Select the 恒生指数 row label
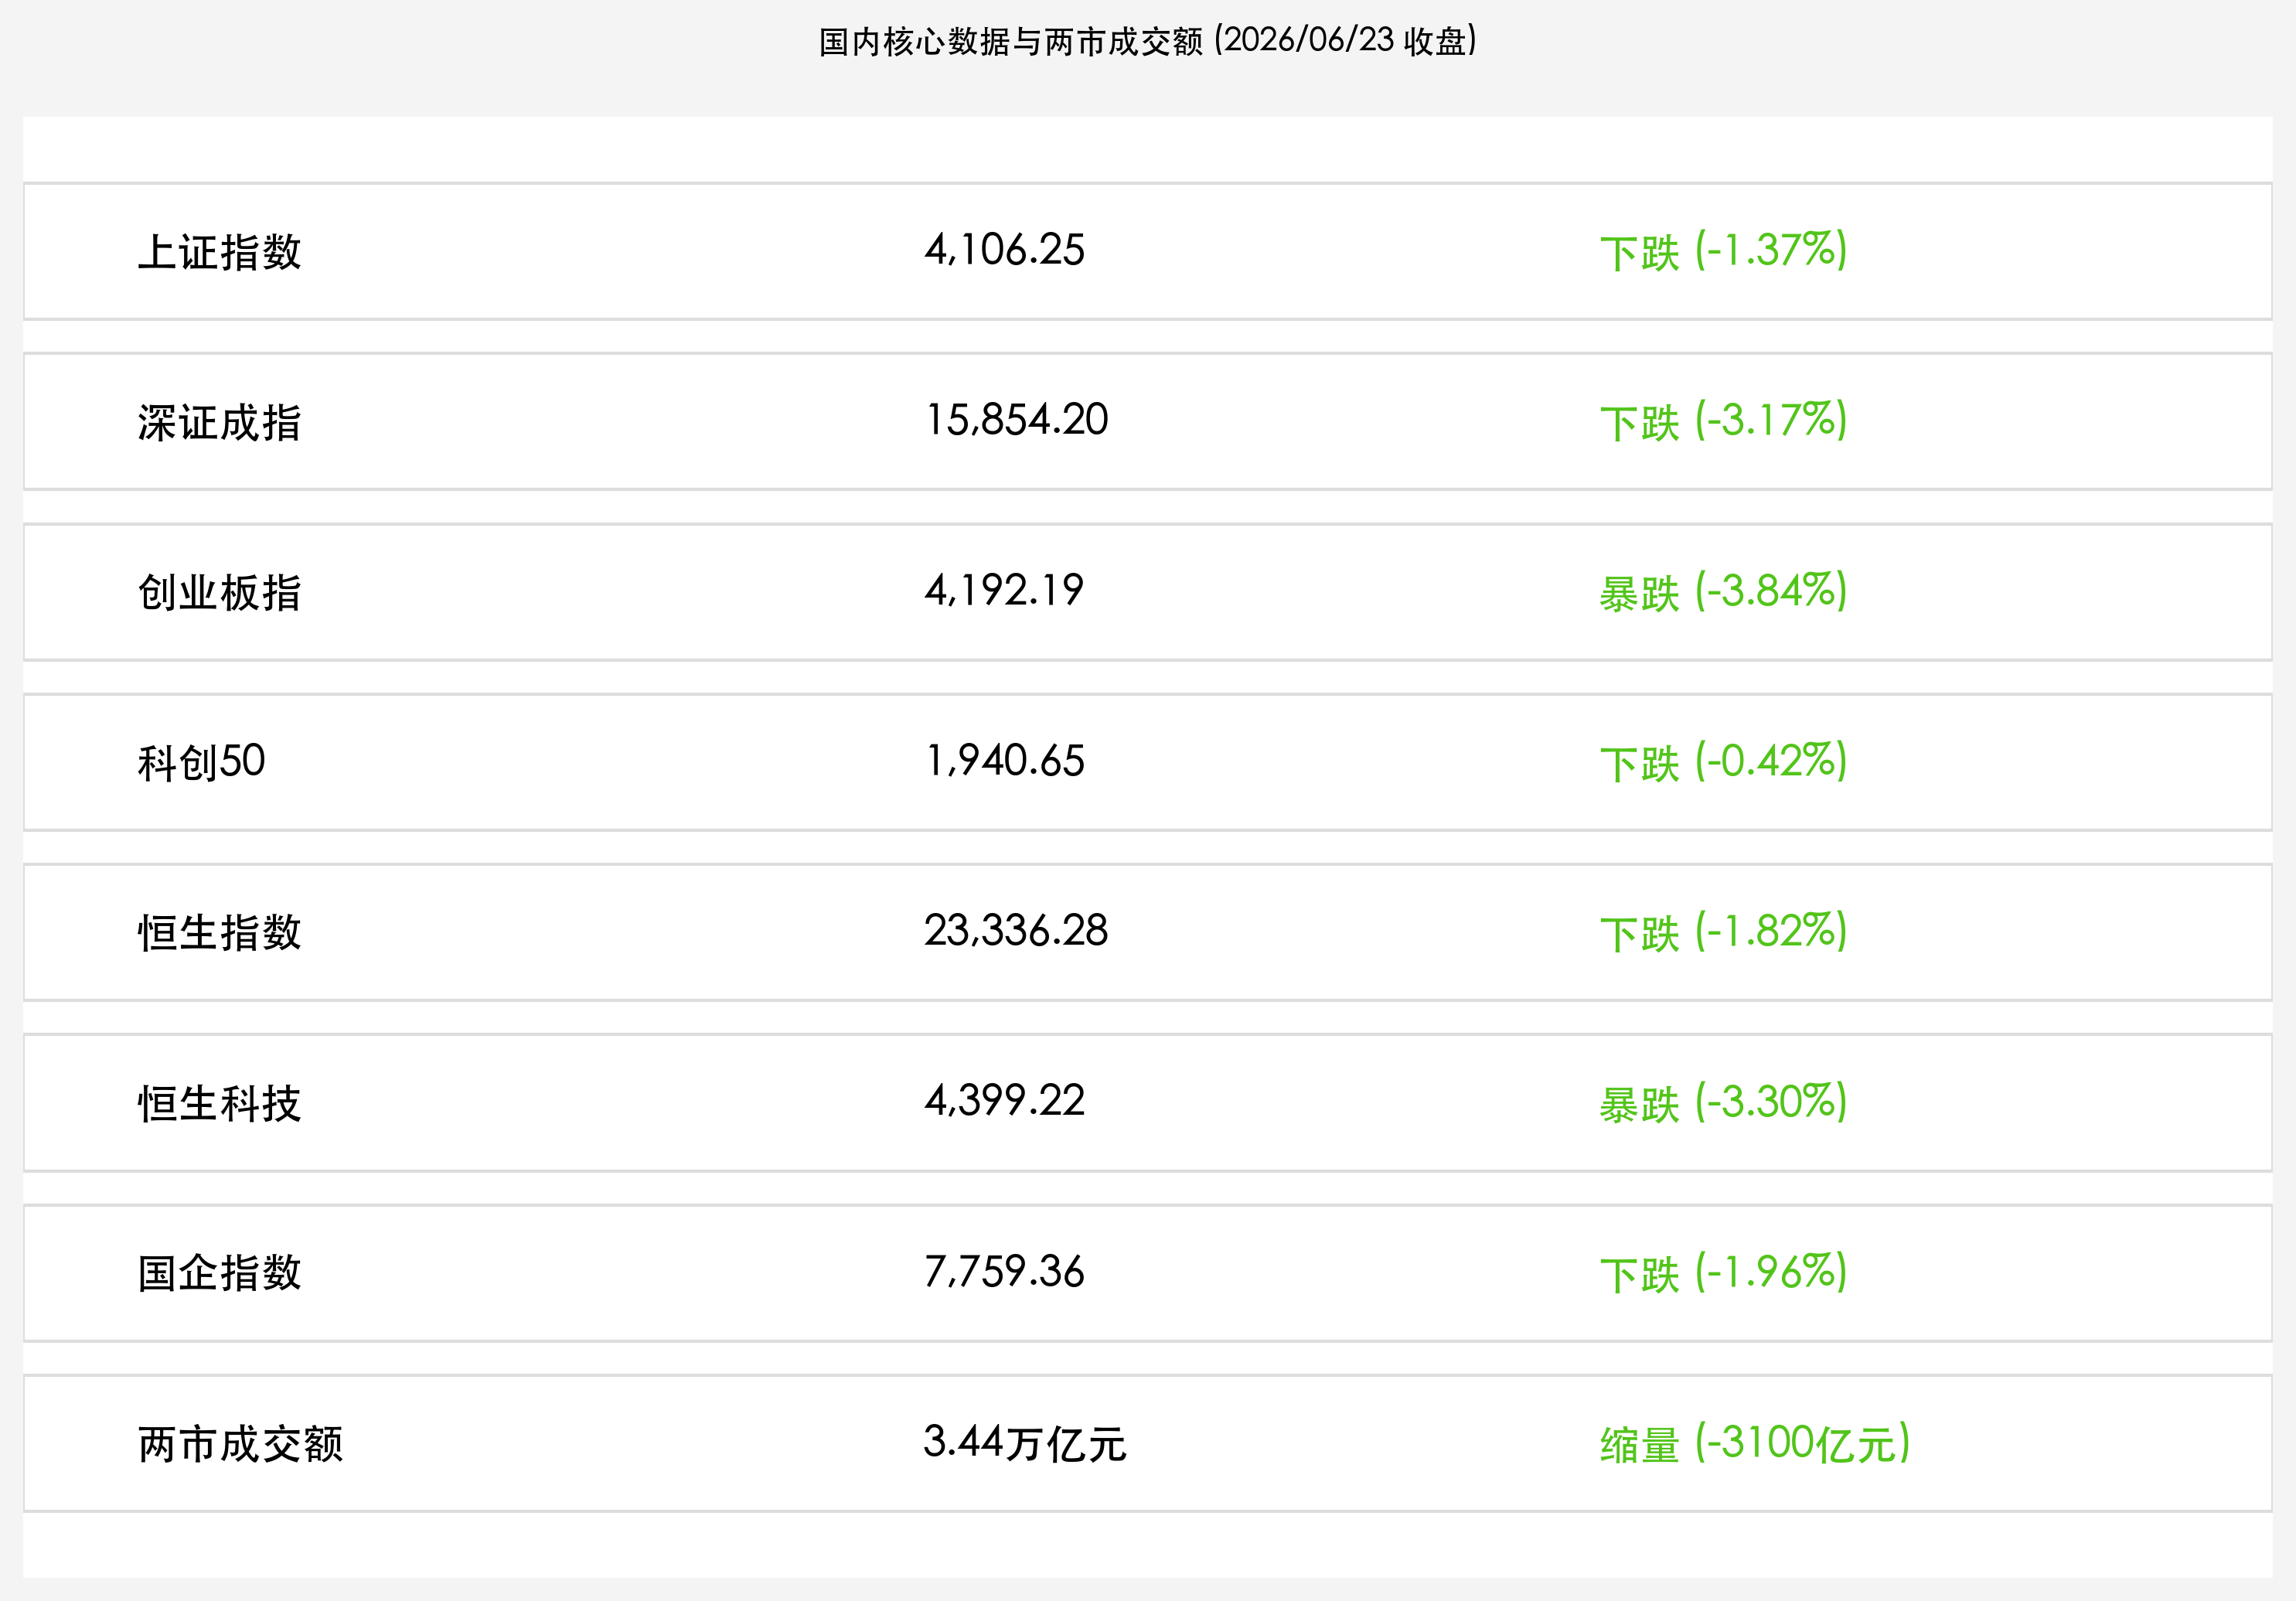Screen dimensions: 2296x1601 (219, 932)
